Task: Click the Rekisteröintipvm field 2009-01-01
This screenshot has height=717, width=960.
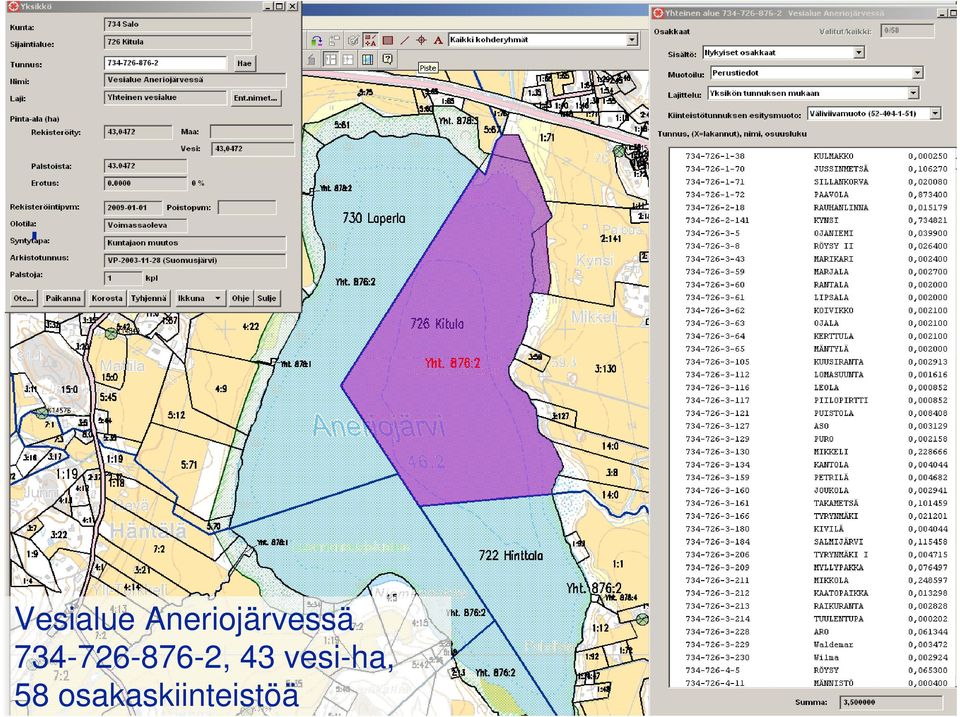Action: point(133,208)
